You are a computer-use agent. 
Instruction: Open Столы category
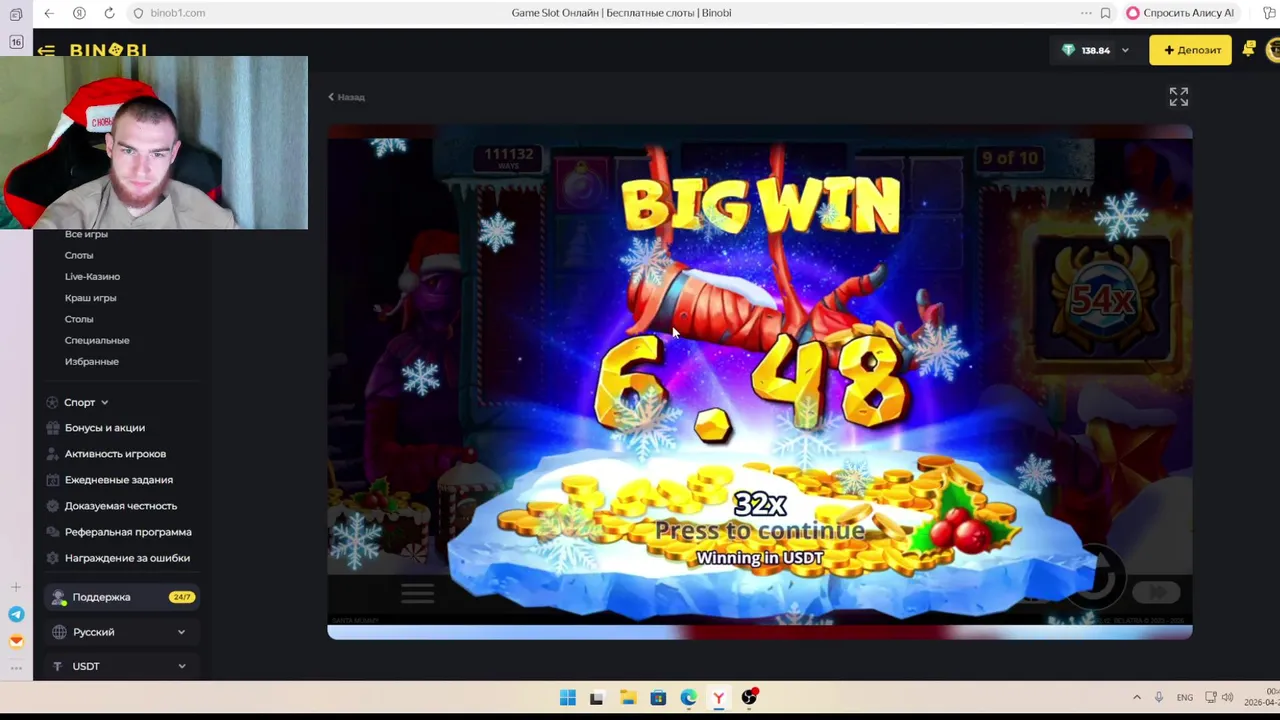pos(79,319)
